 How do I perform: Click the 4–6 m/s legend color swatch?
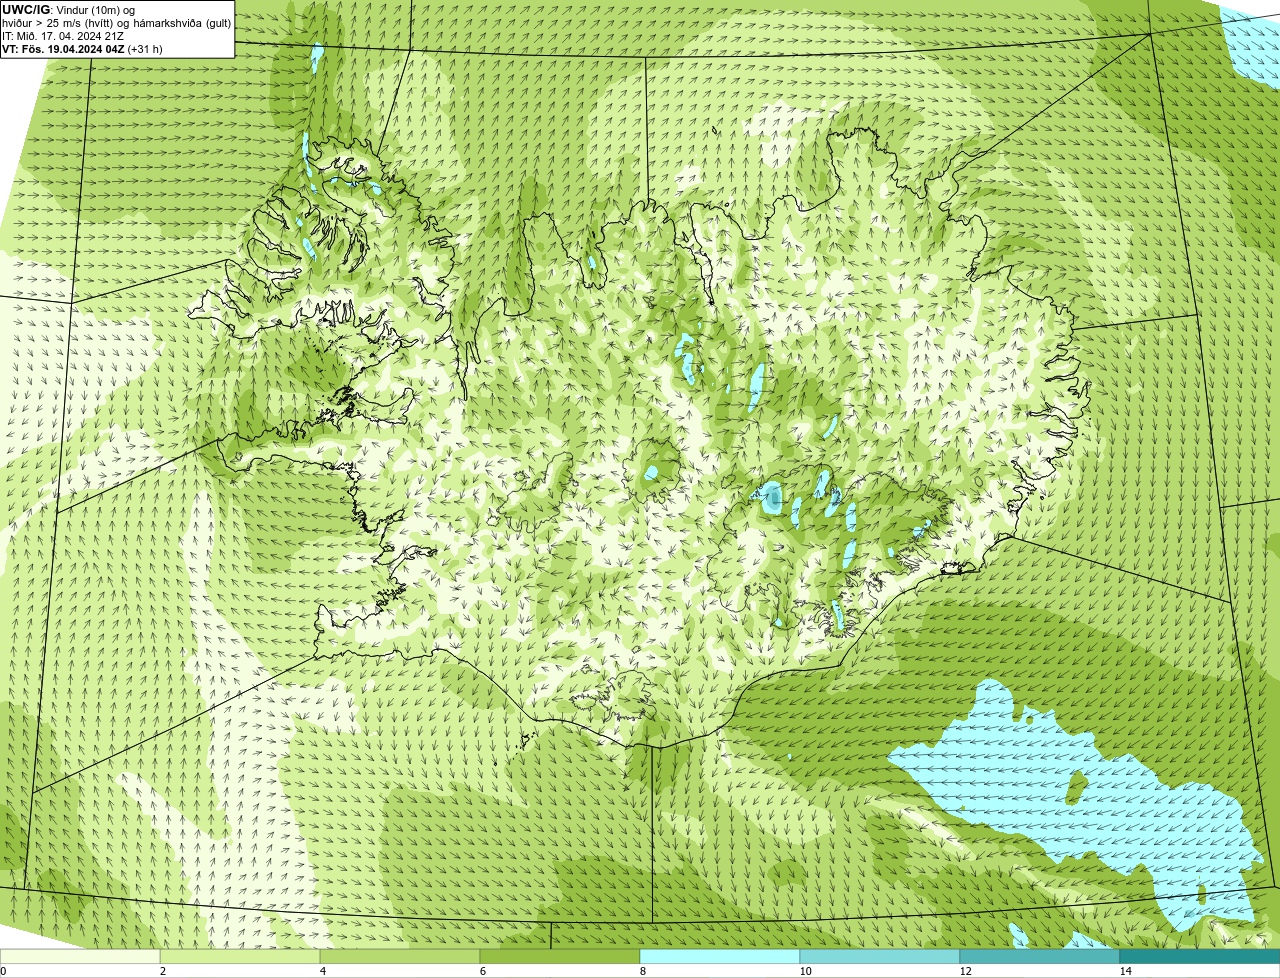pos(400,957)
